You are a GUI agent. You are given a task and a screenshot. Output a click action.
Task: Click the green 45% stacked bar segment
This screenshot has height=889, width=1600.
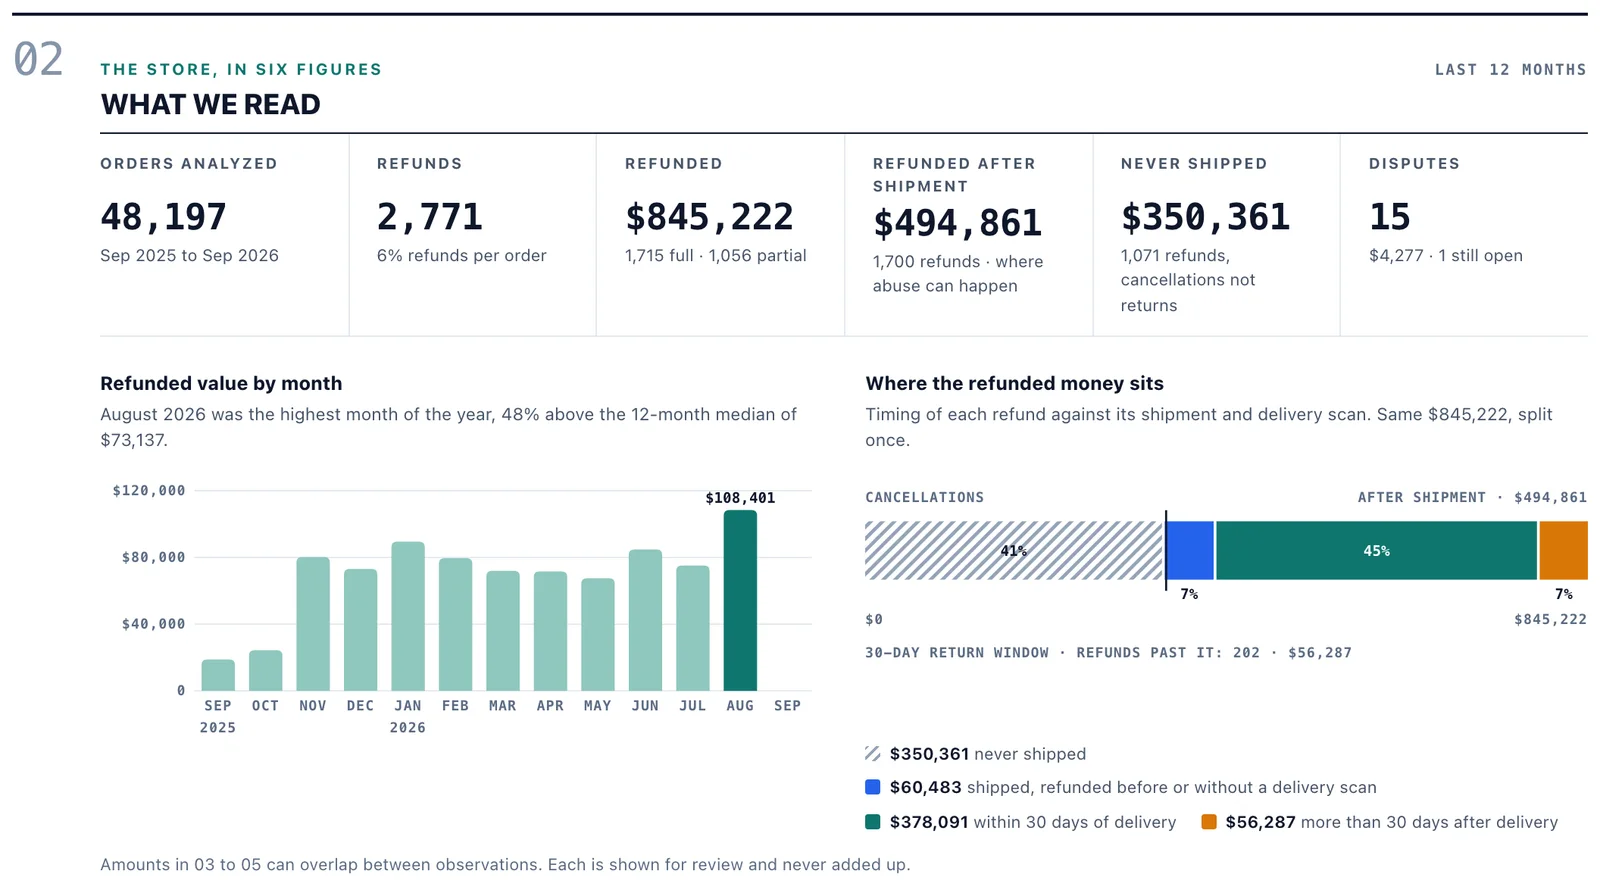click(x=1376, y=550)
